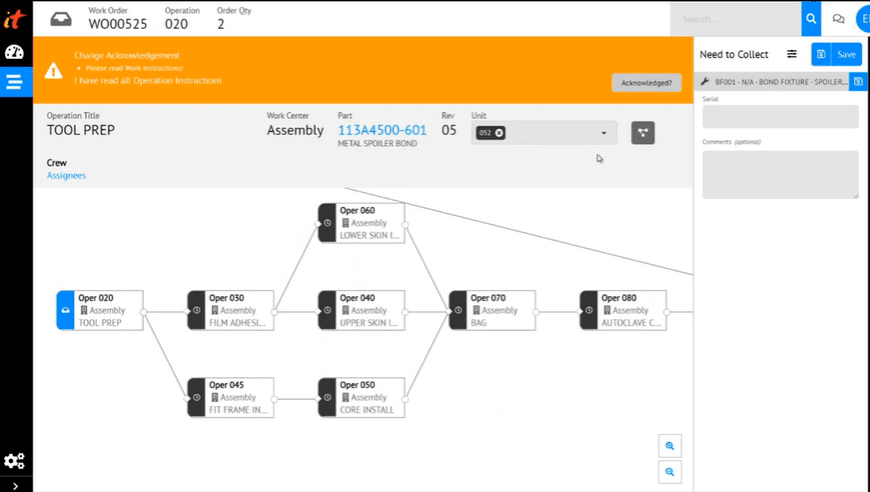Click the blue search magnifier button
This screenshot has height=492, width=870.
pyautogui.click(x=811, y=18)
